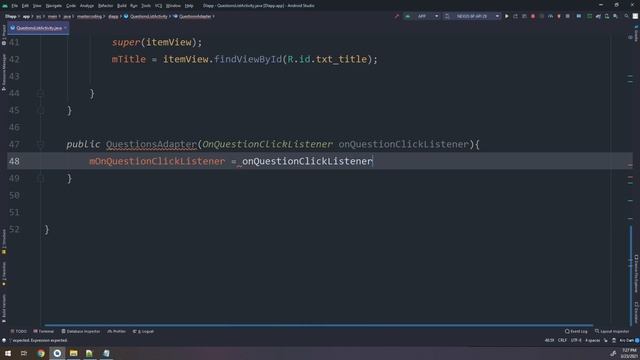Open the Device File Explorer side panel
The image size is (640, 360).
[x=636, y=273]
